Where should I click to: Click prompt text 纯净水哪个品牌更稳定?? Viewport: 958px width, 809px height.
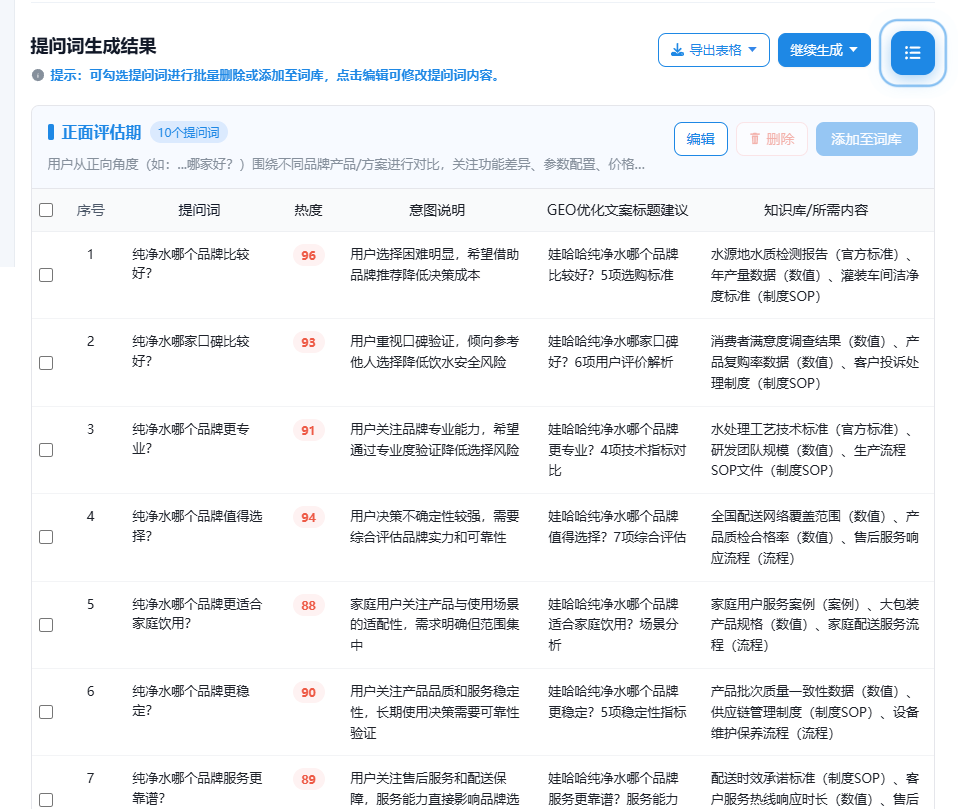pos(191,701)
